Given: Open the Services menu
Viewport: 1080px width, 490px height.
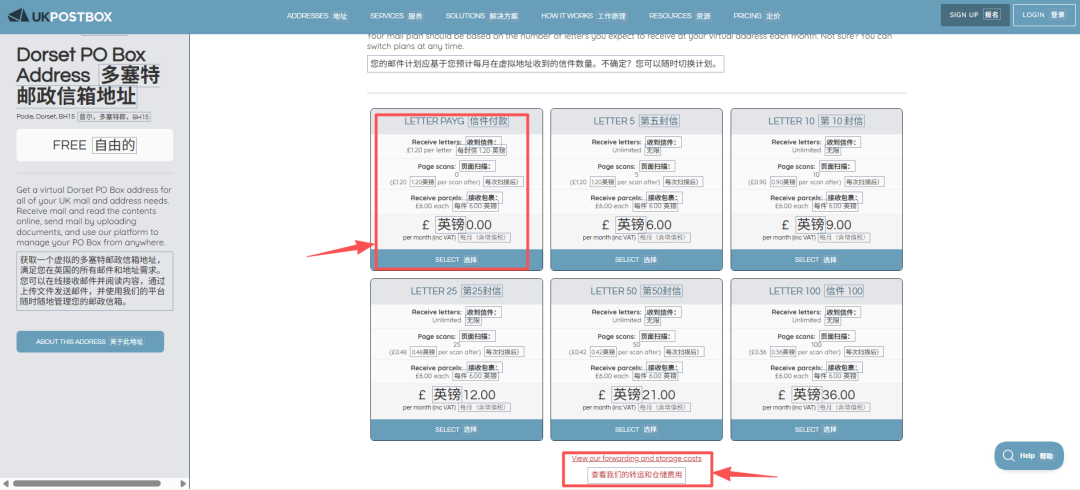Looking at the screenshot, I should pos(395,16).
